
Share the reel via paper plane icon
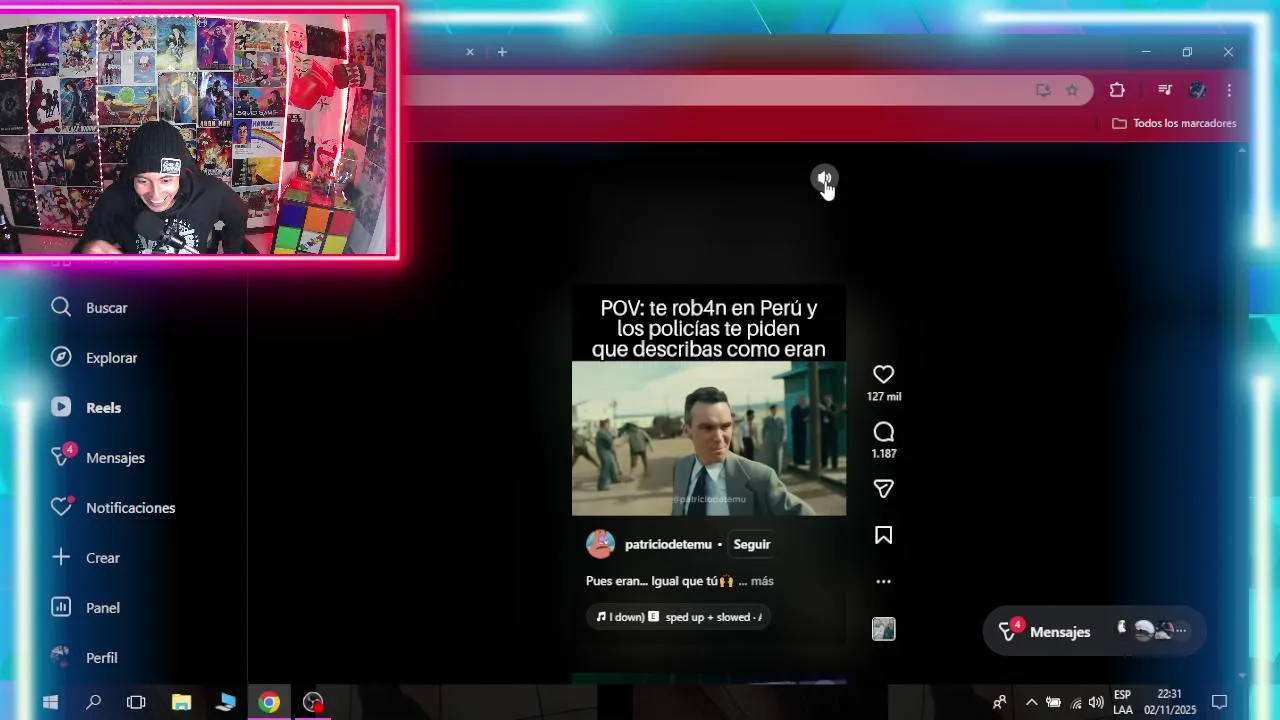[x=883, y=488]
